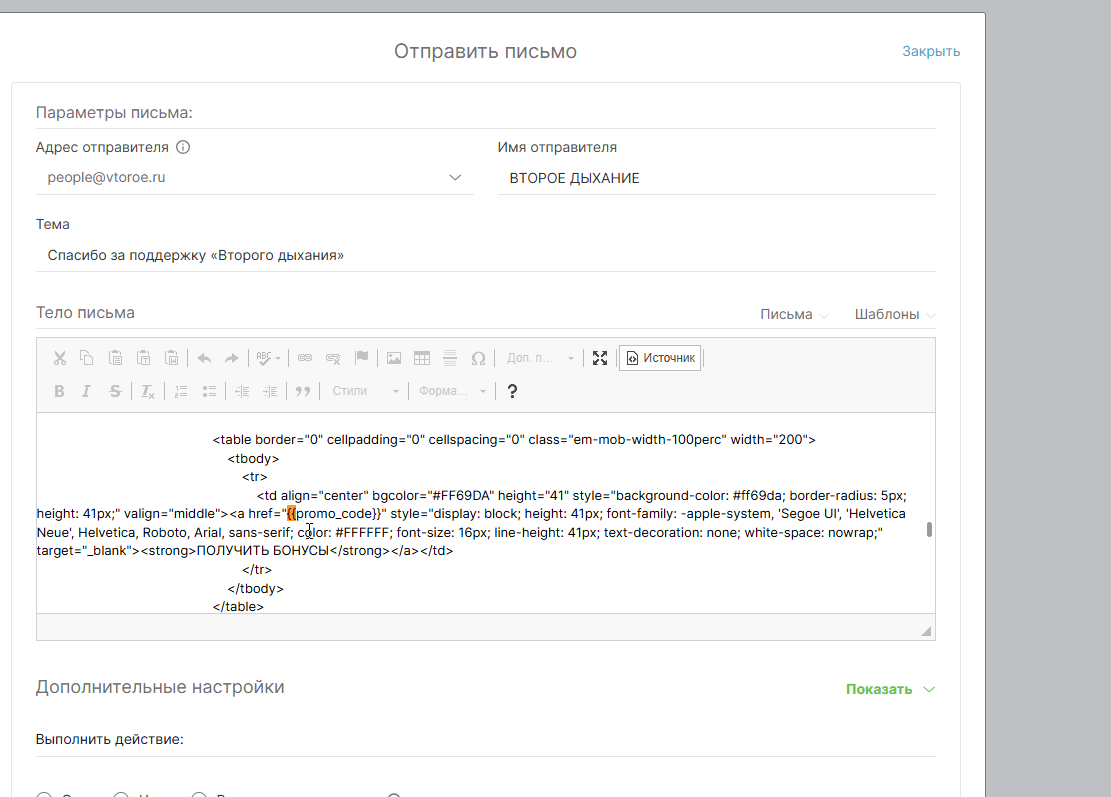Click the Paste clipboard icon
This screenshot has width=1111, height=797.
[115, 358]
